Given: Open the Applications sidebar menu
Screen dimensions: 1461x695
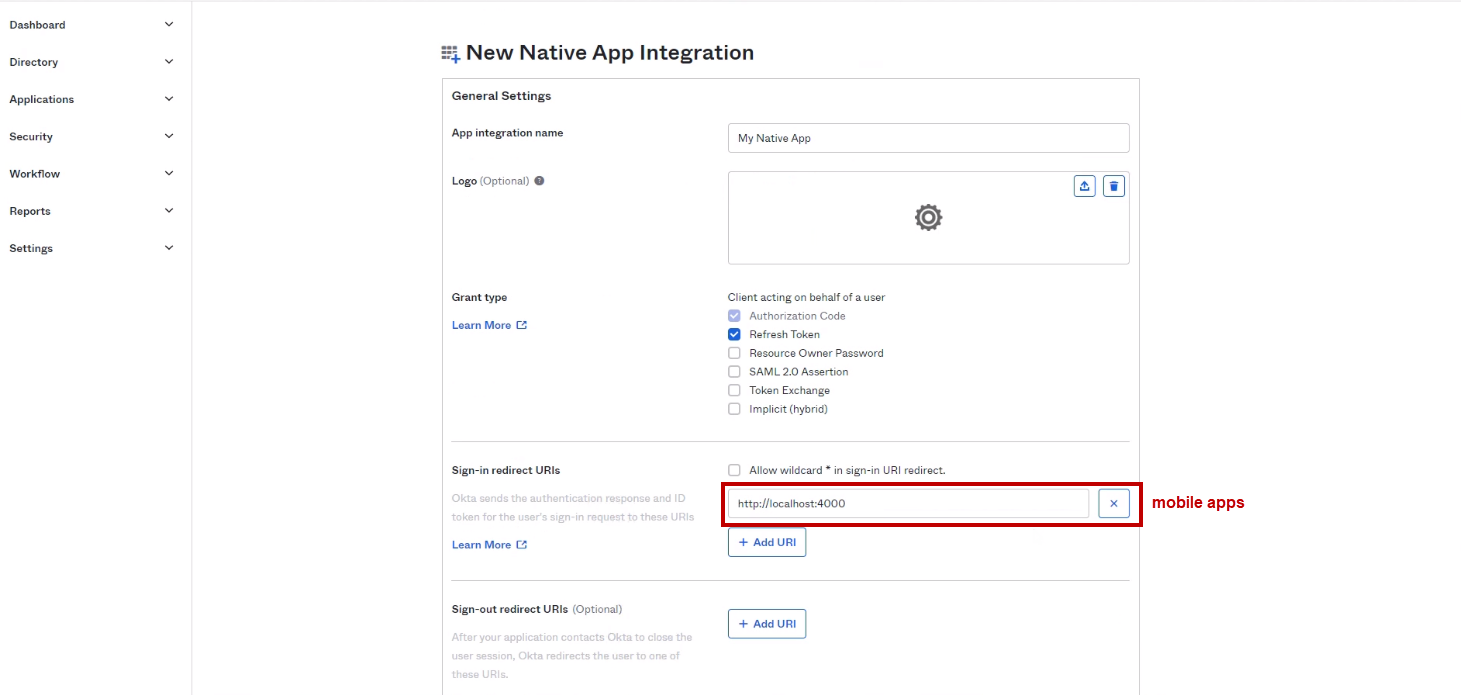Looking at the screenshot, I should [168, 99].
